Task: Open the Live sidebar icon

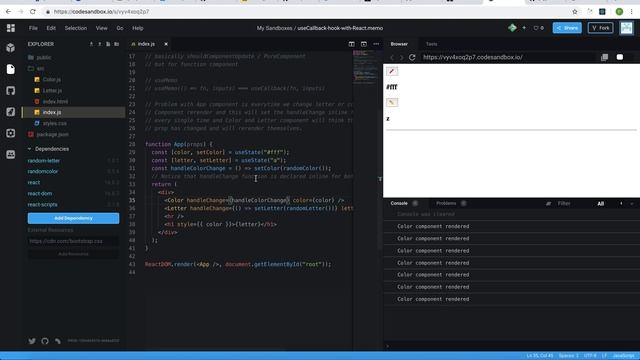Action: tap(11, 154)
